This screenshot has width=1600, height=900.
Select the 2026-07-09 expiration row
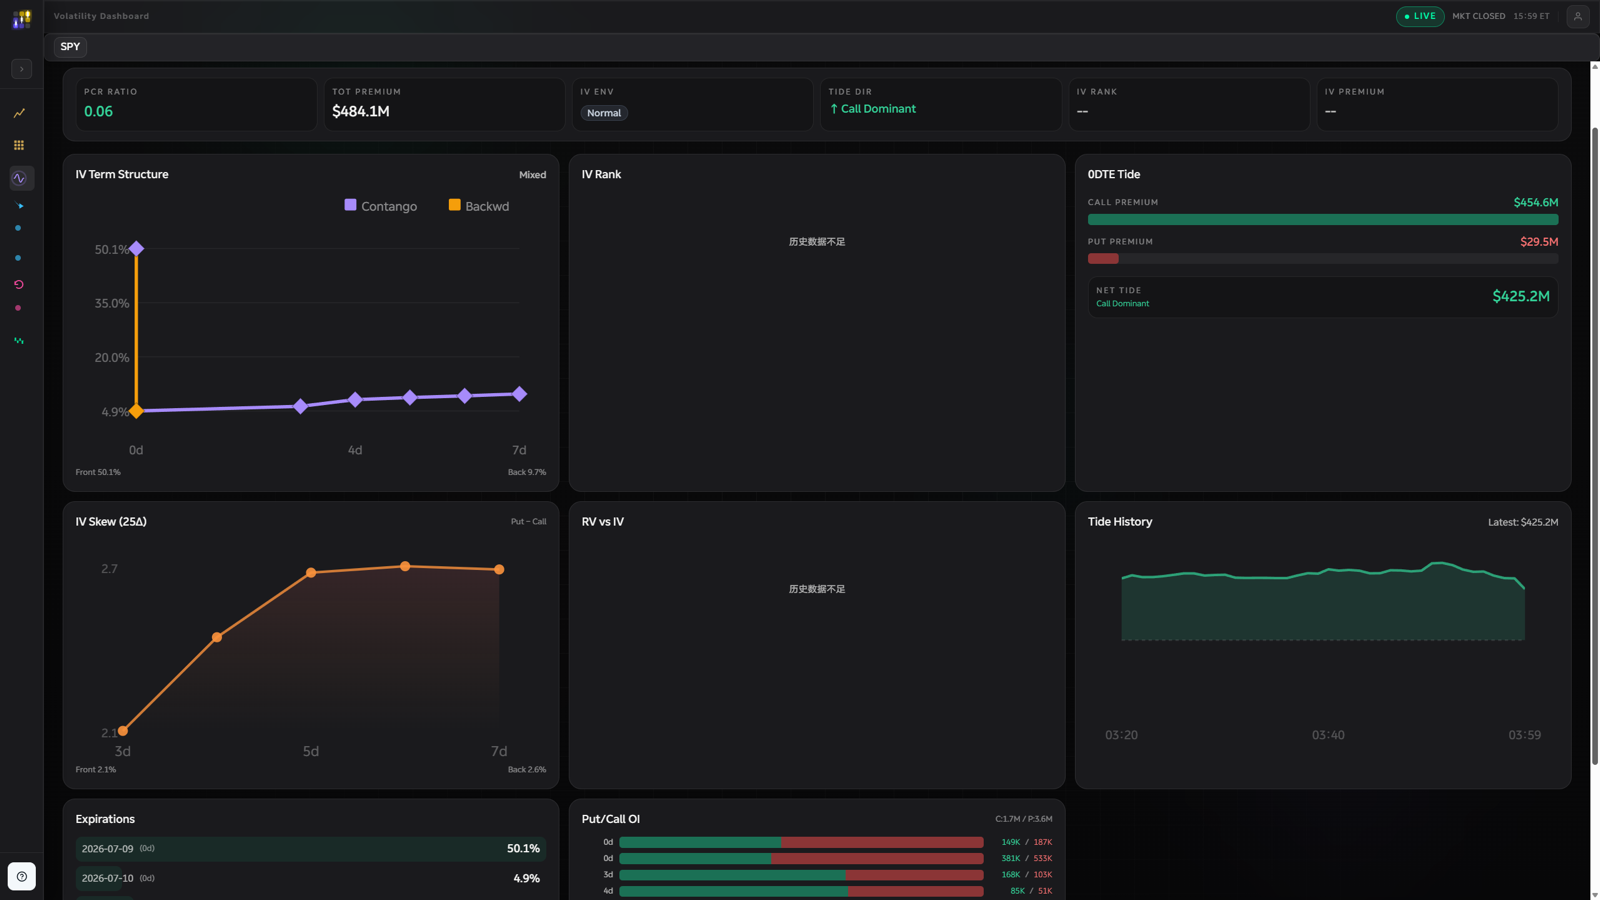[x=311, y=849]
